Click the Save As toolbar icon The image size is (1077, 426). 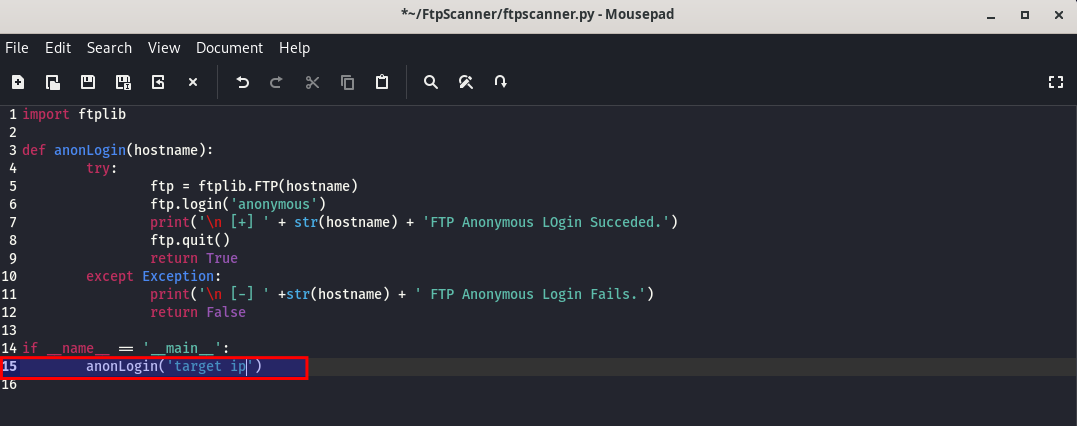coord(123,82)
